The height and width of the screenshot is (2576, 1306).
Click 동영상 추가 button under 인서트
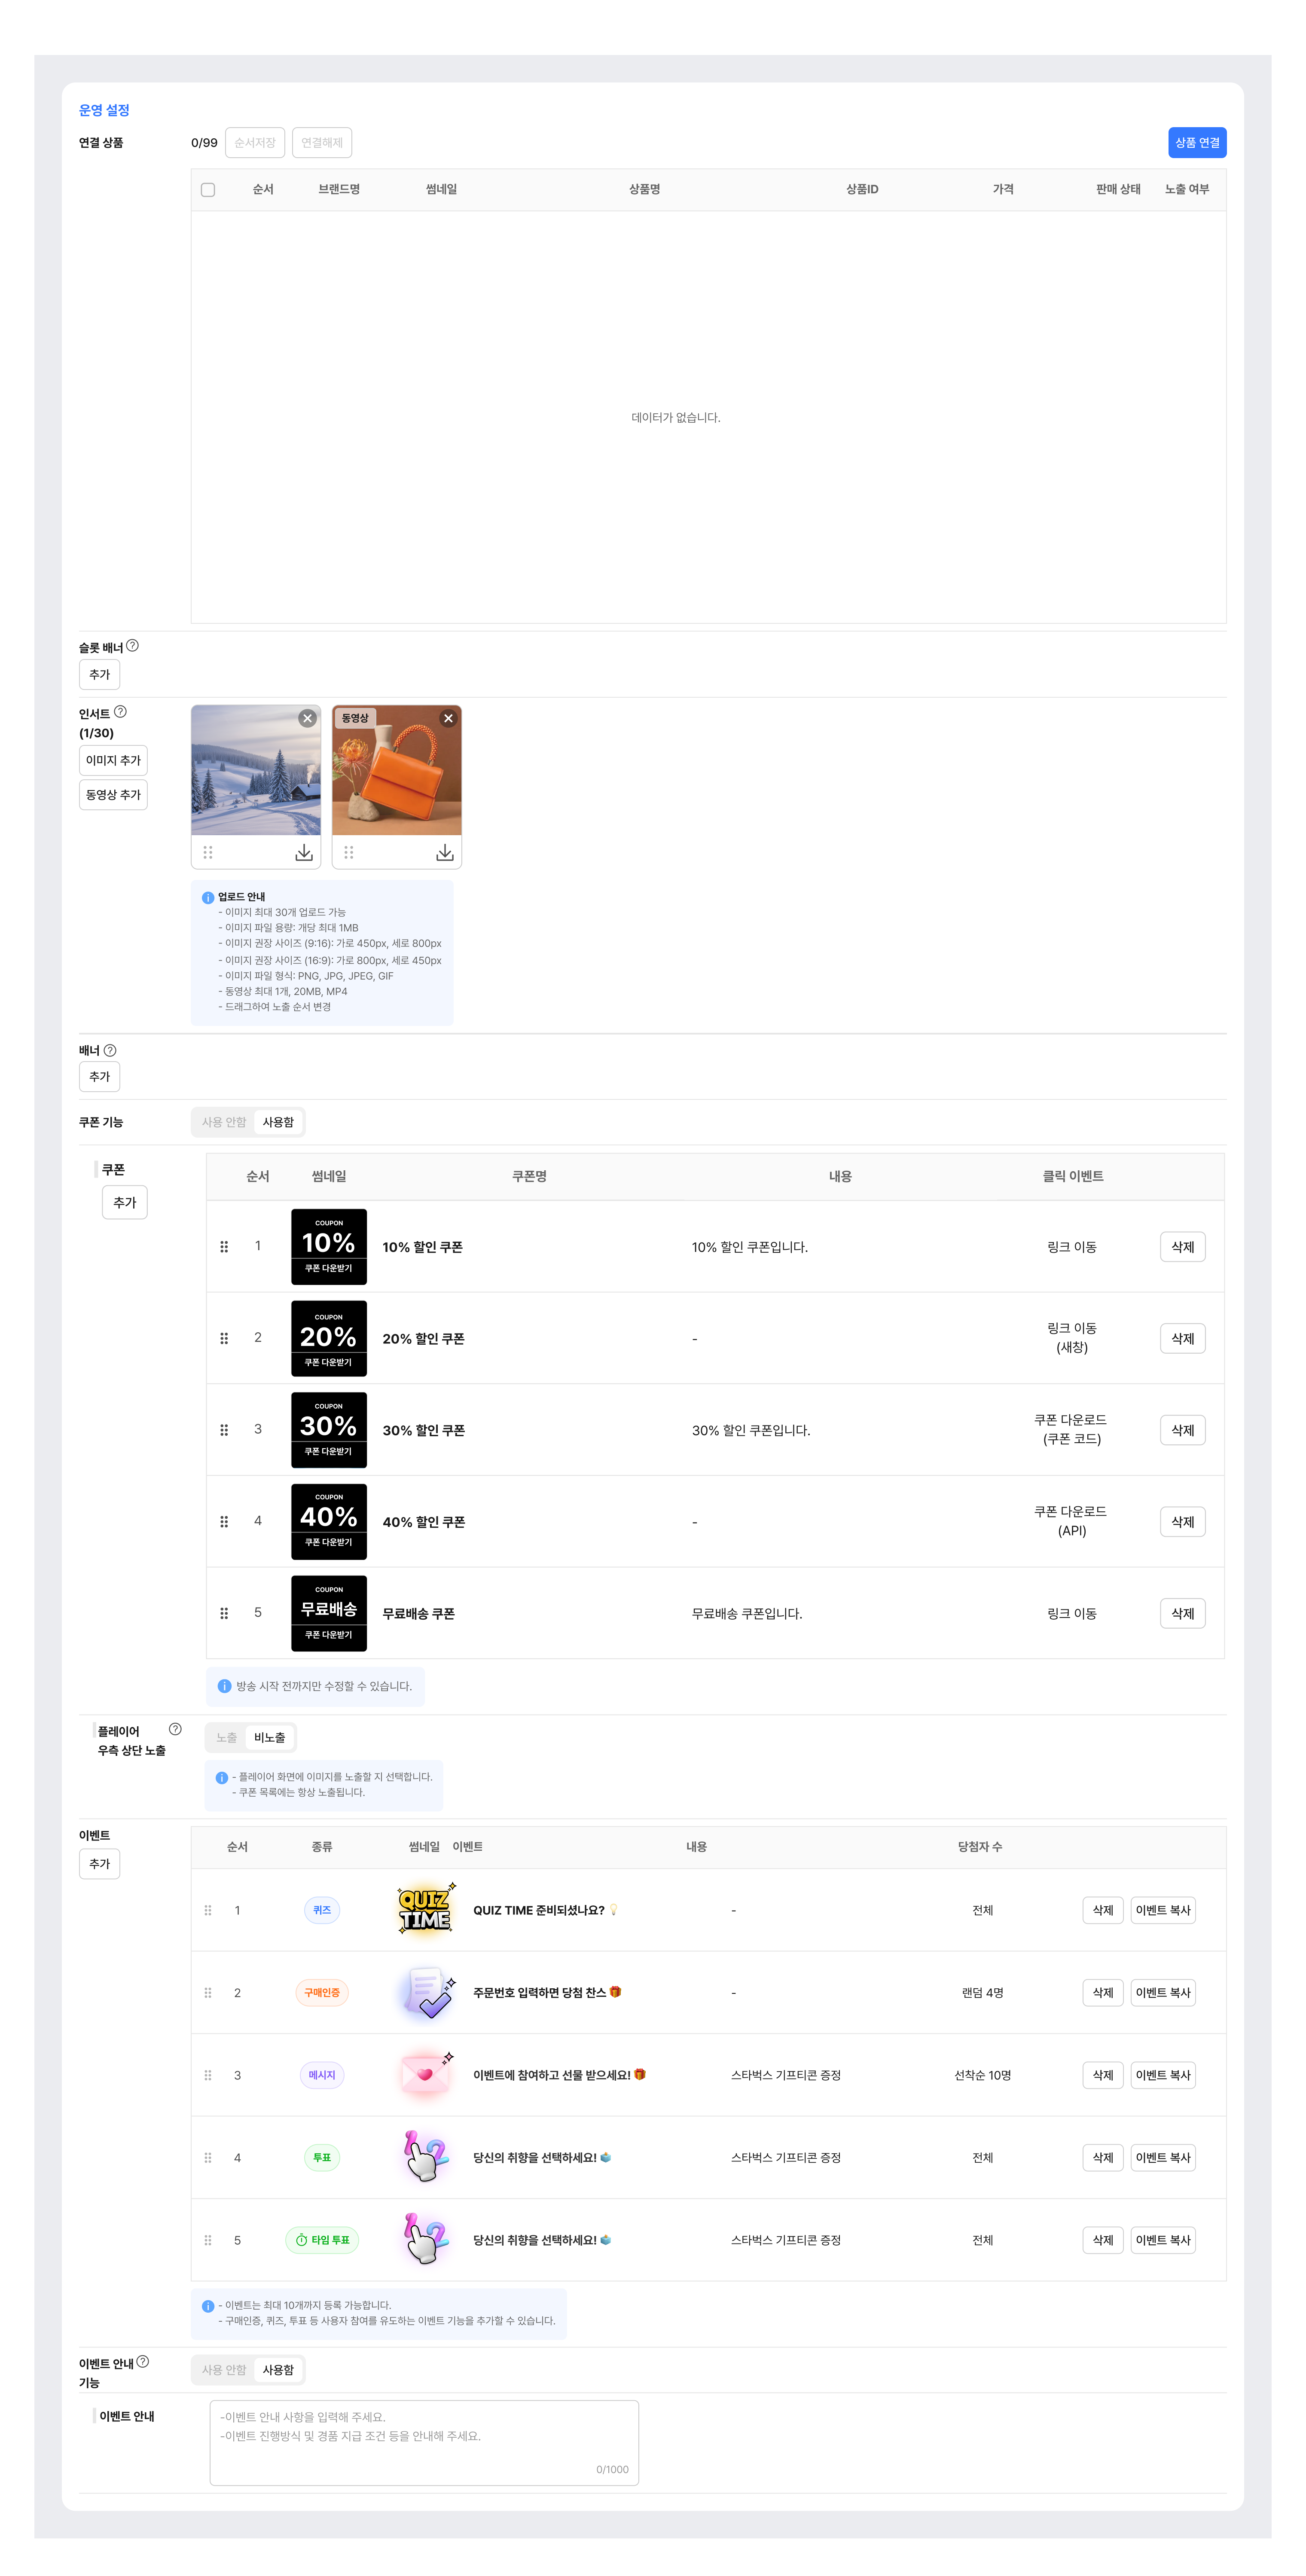tap(113, 795)
